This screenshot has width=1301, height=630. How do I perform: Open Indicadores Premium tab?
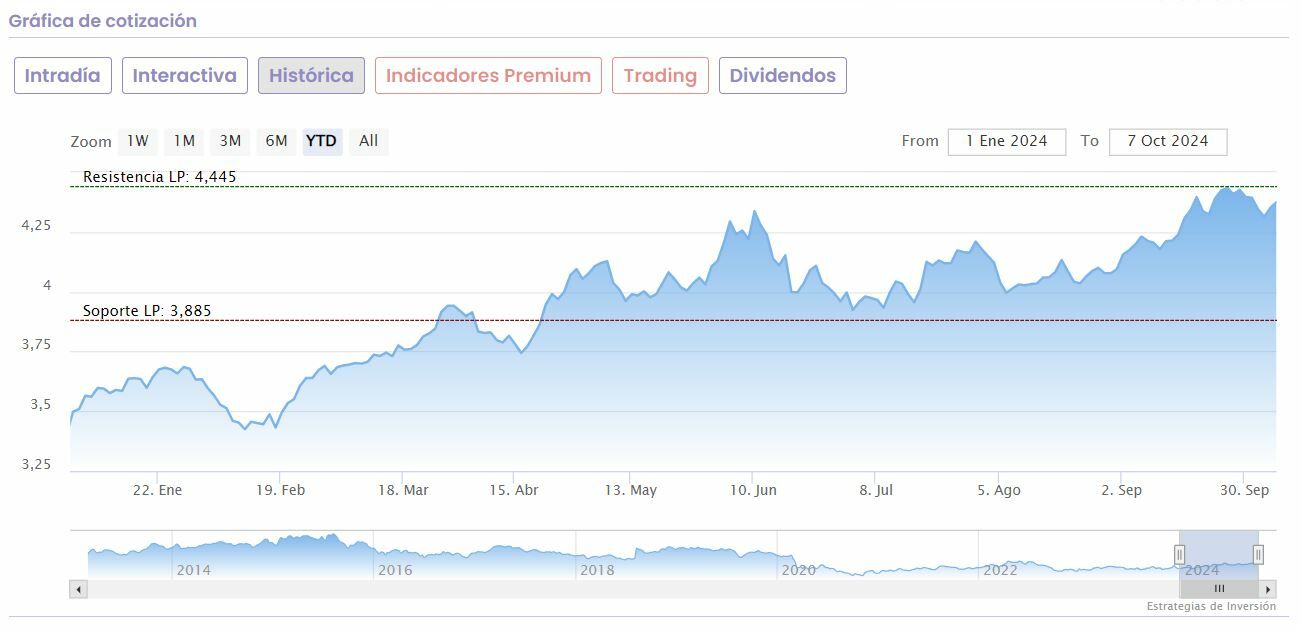488,76
